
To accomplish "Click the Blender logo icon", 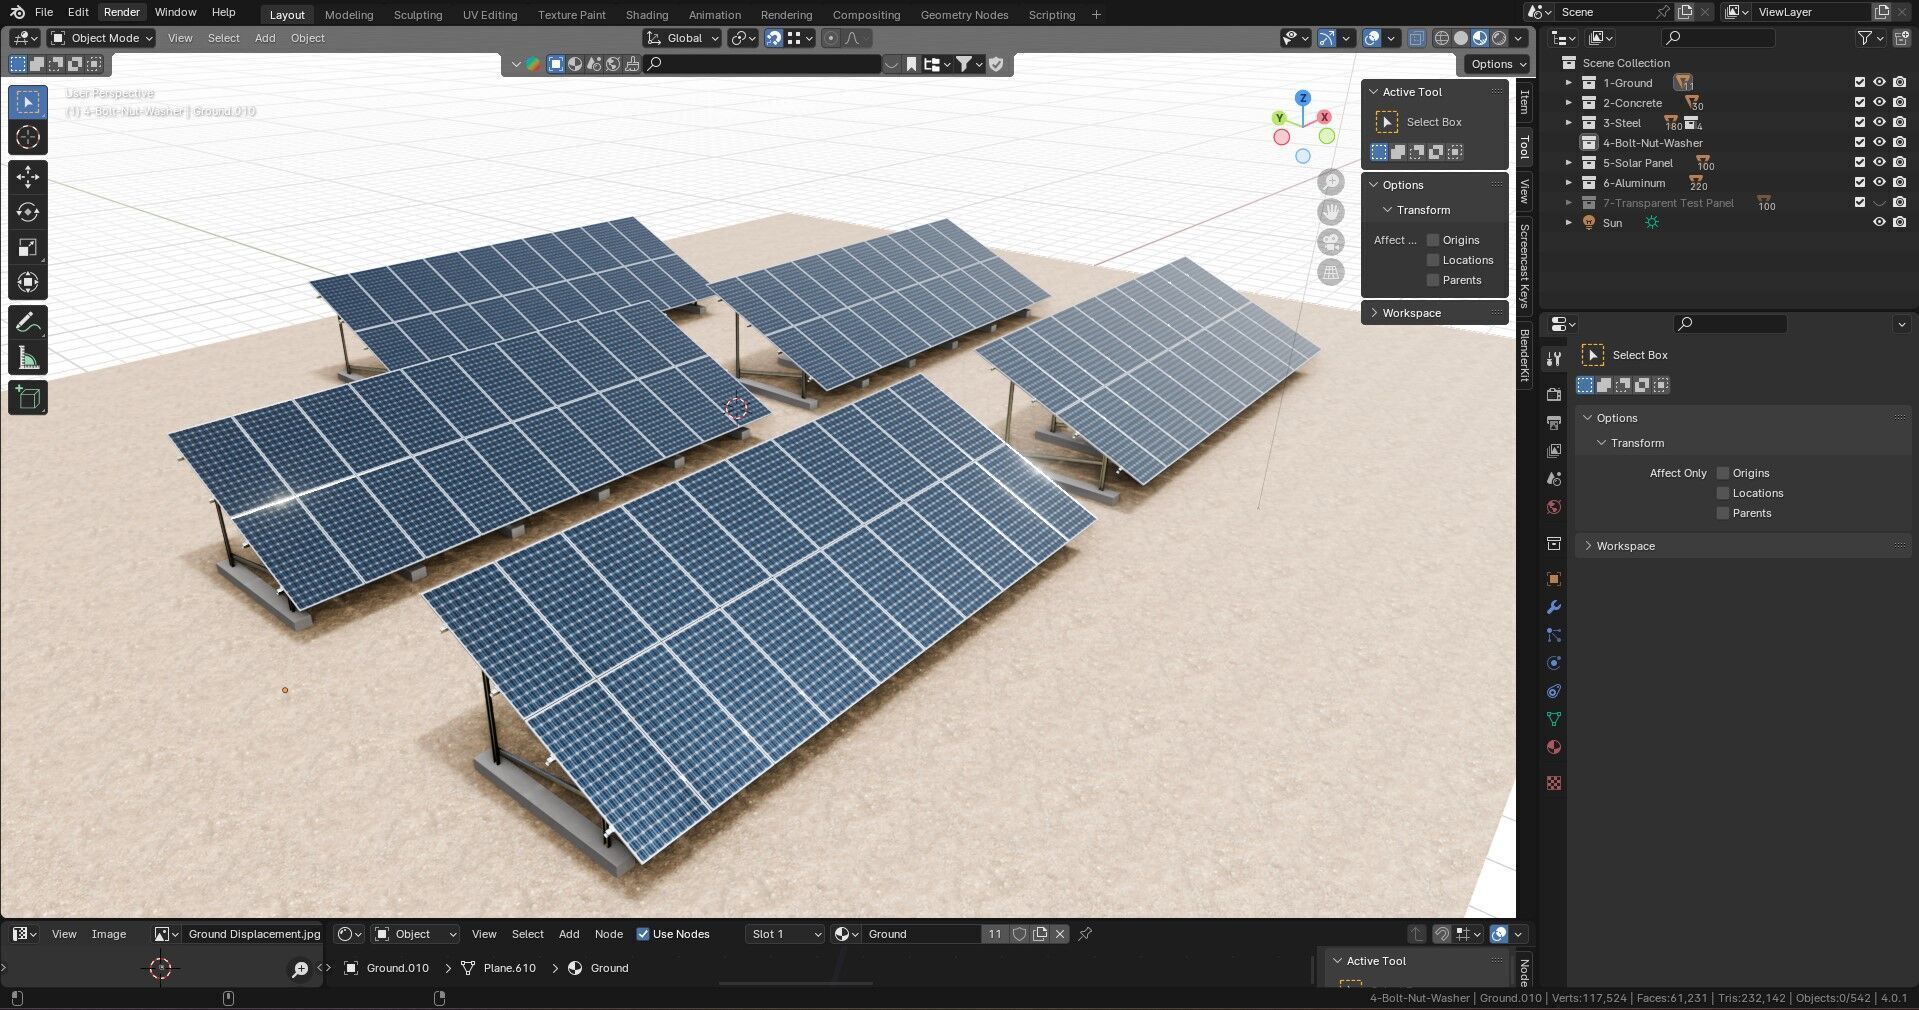I will pos(17,12).
